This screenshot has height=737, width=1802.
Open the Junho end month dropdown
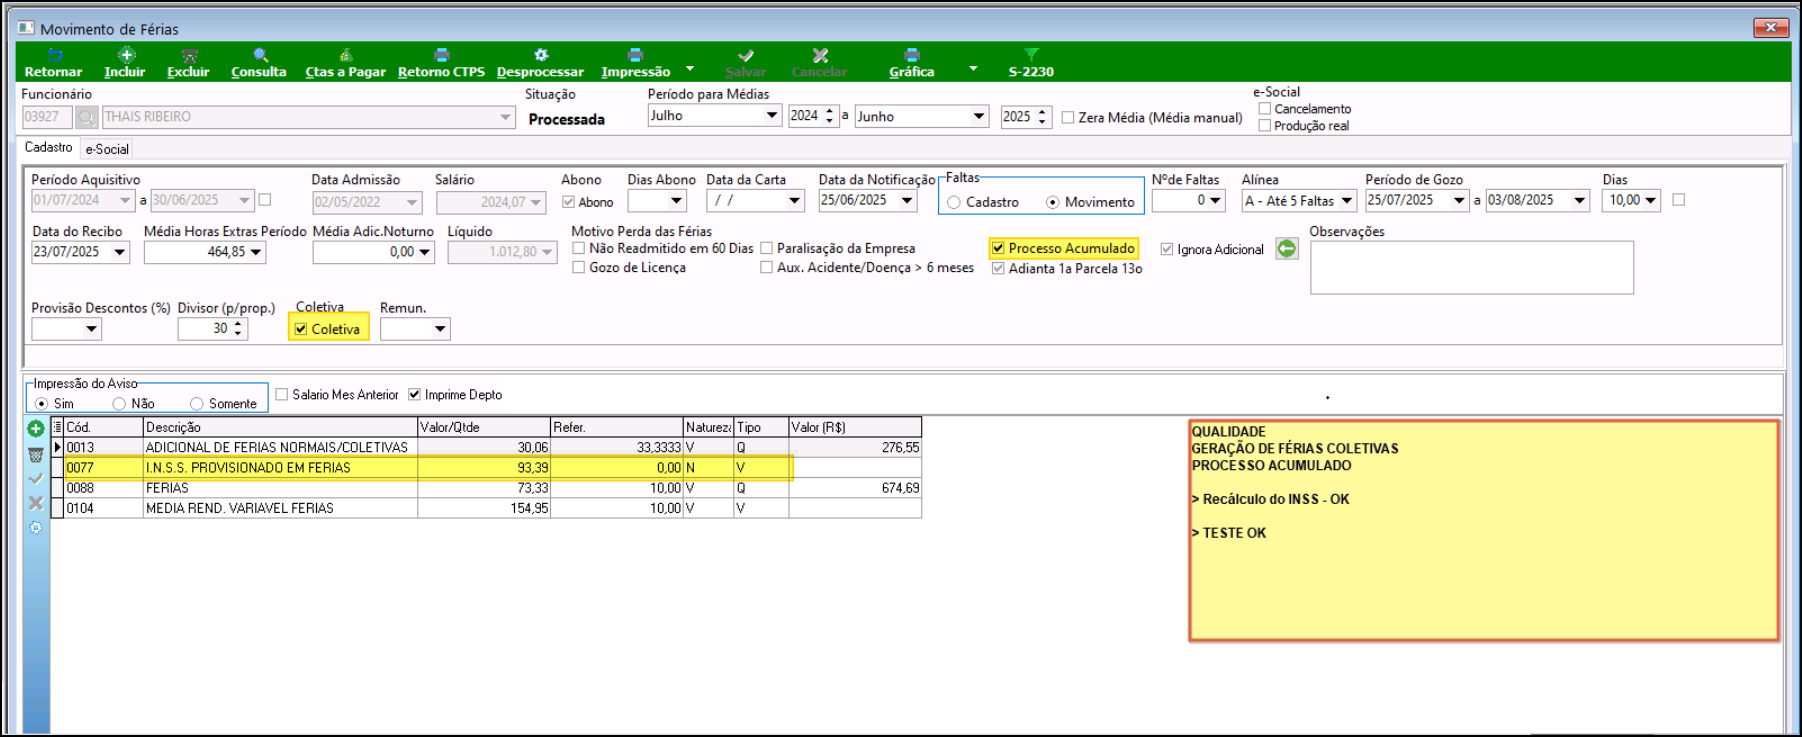pyautogui.click(x=979, y=116)
